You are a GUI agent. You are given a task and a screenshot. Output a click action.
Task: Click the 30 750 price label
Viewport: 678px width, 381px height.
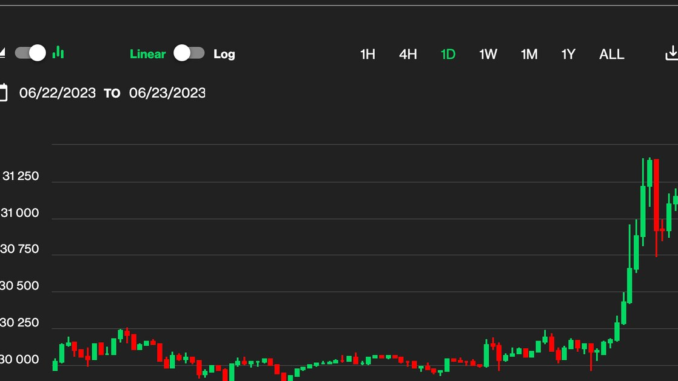tap(19, 249)
